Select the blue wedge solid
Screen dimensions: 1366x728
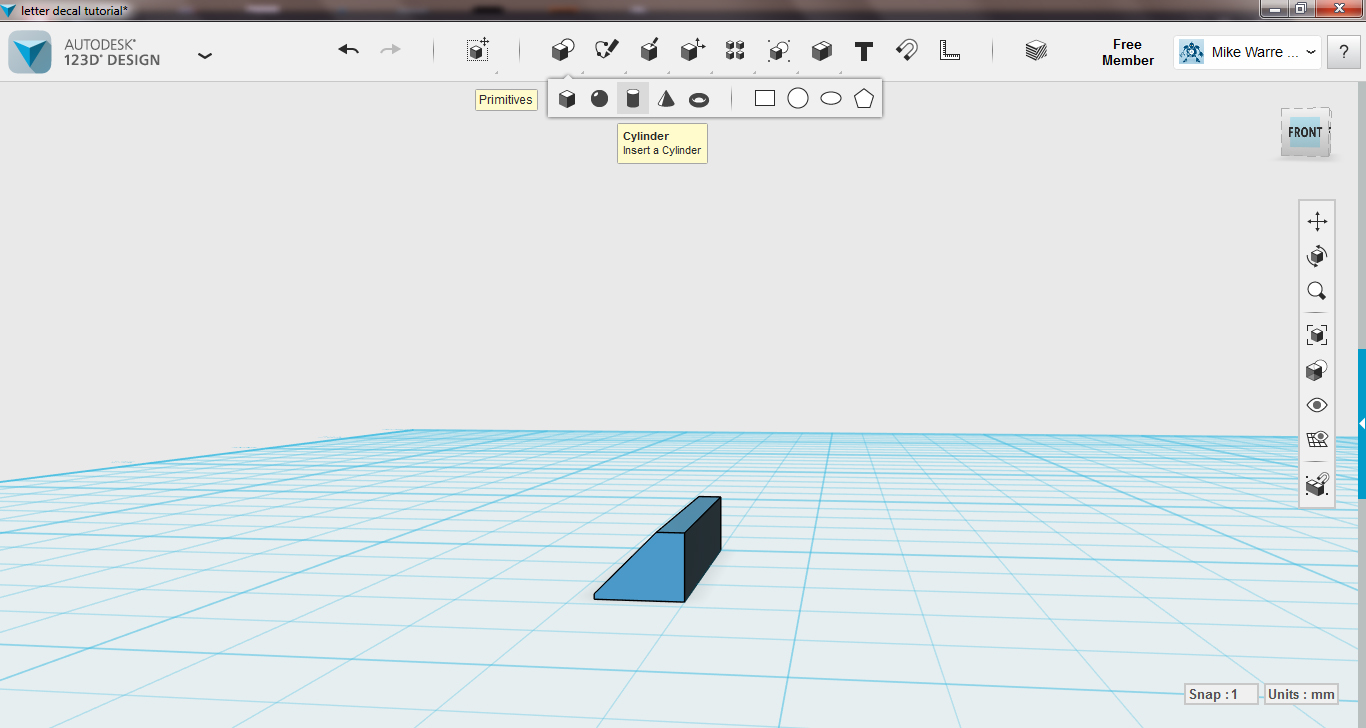pyautogui.click(x=658, y=550)
